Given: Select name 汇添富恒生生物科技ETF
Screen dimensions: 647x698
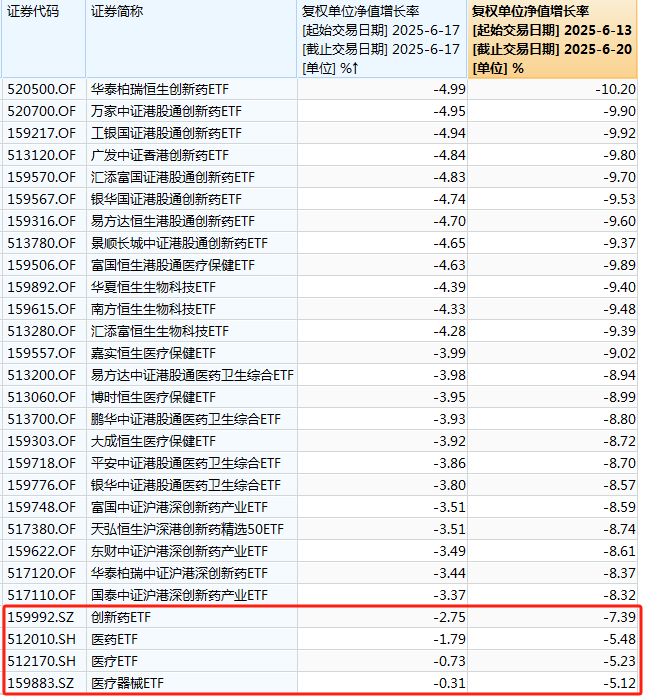Looking at the screenshot, I should point(160,331).
